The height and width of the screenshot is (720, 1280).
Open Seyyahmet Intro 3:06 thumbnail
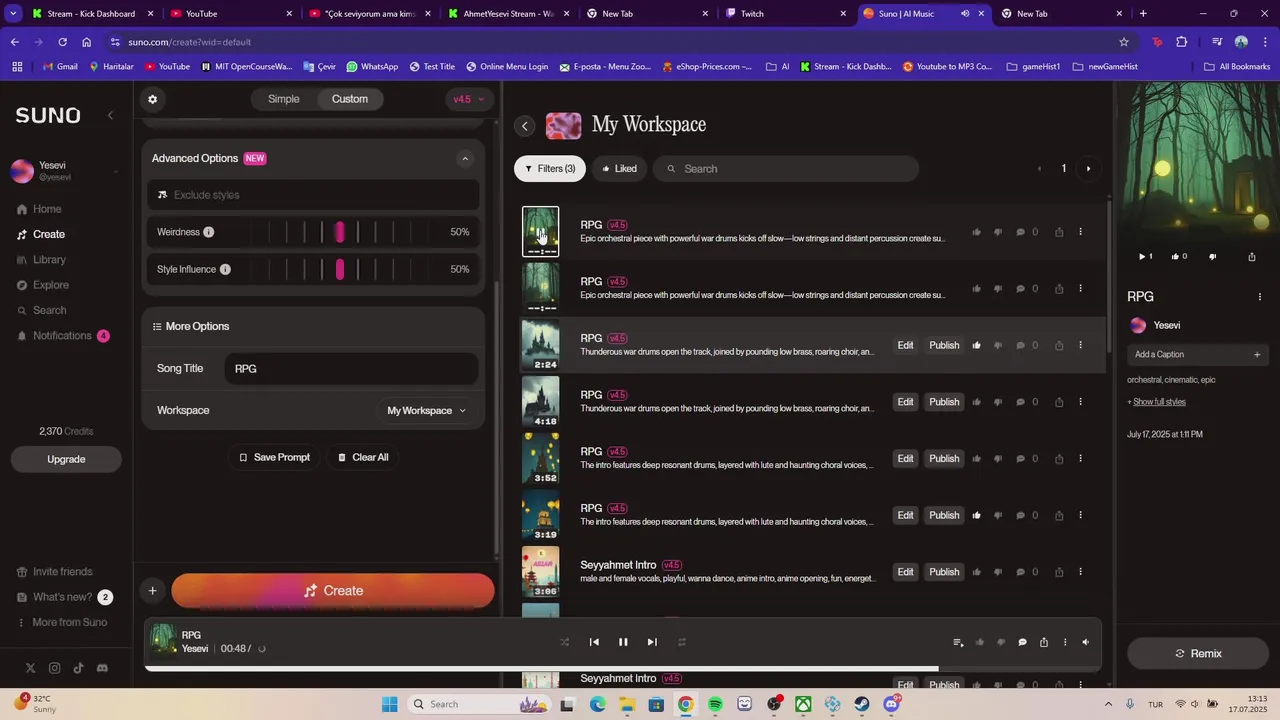(x=541, y=572)
